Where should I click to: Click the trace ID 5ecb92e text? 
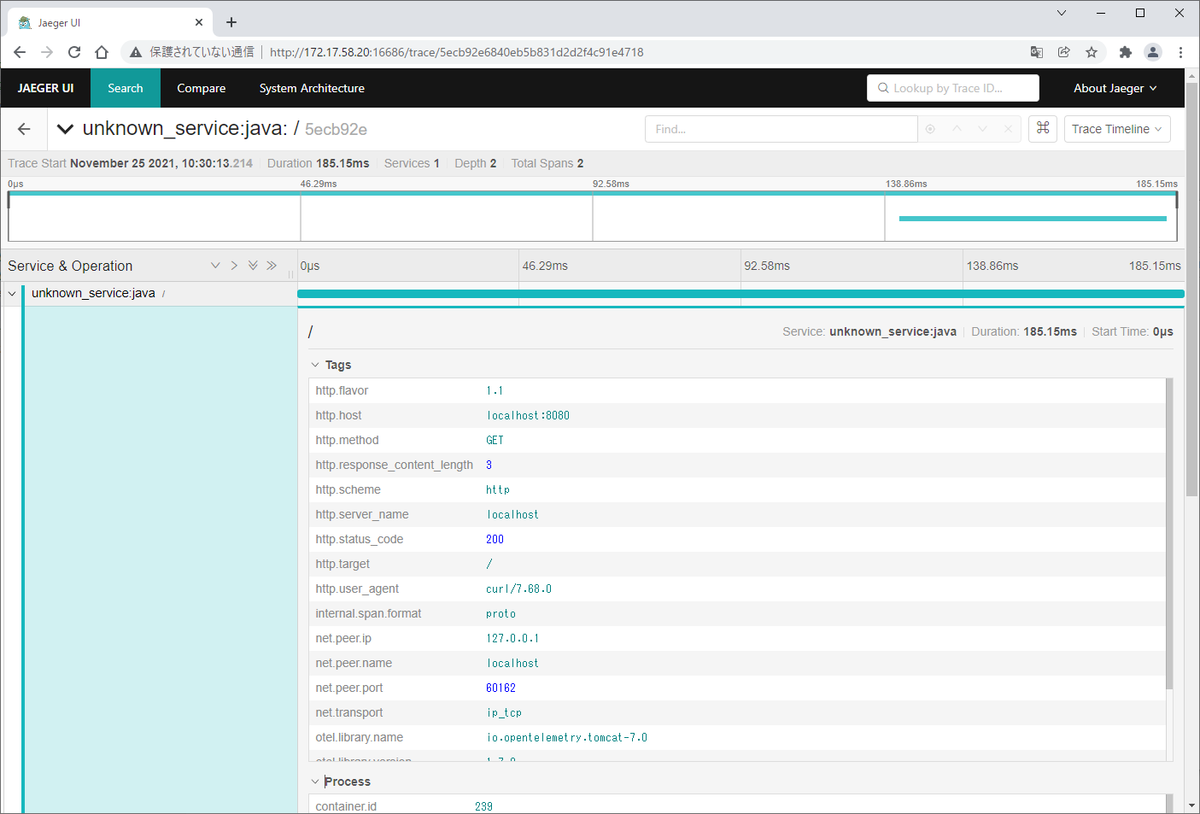[x=335, y=129]
